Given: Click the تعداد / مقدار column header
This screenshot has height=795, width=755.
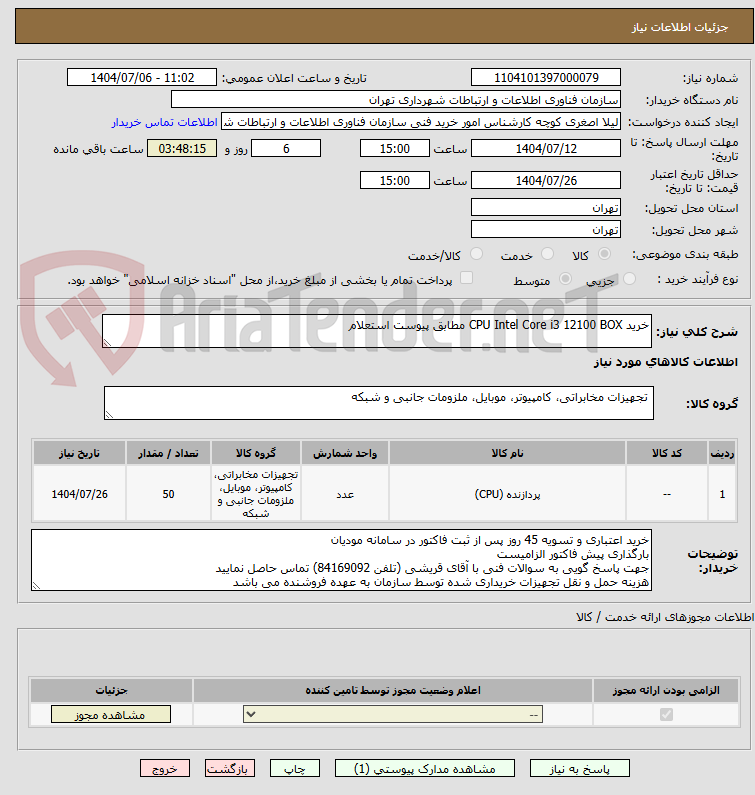Looking at the screenshot, I should click(168, 453).
